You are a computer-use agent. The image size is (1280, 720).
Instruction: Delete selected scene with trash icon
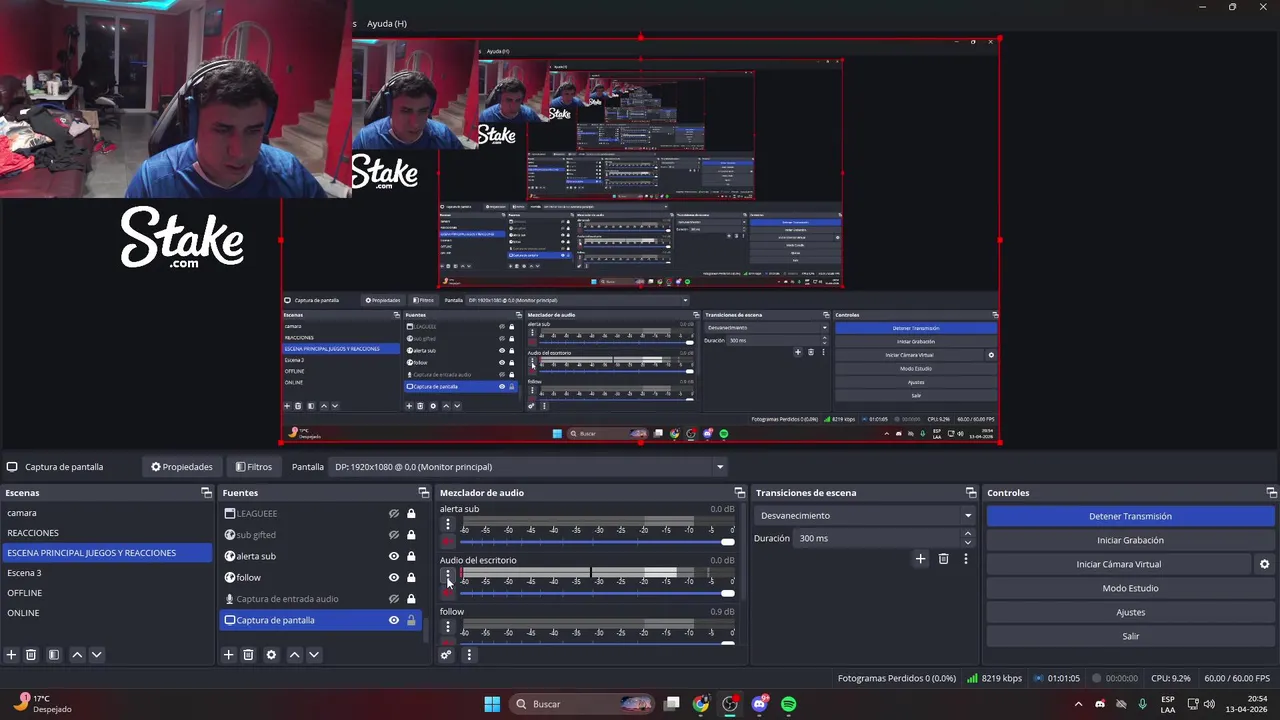click(x=31, y=655)
